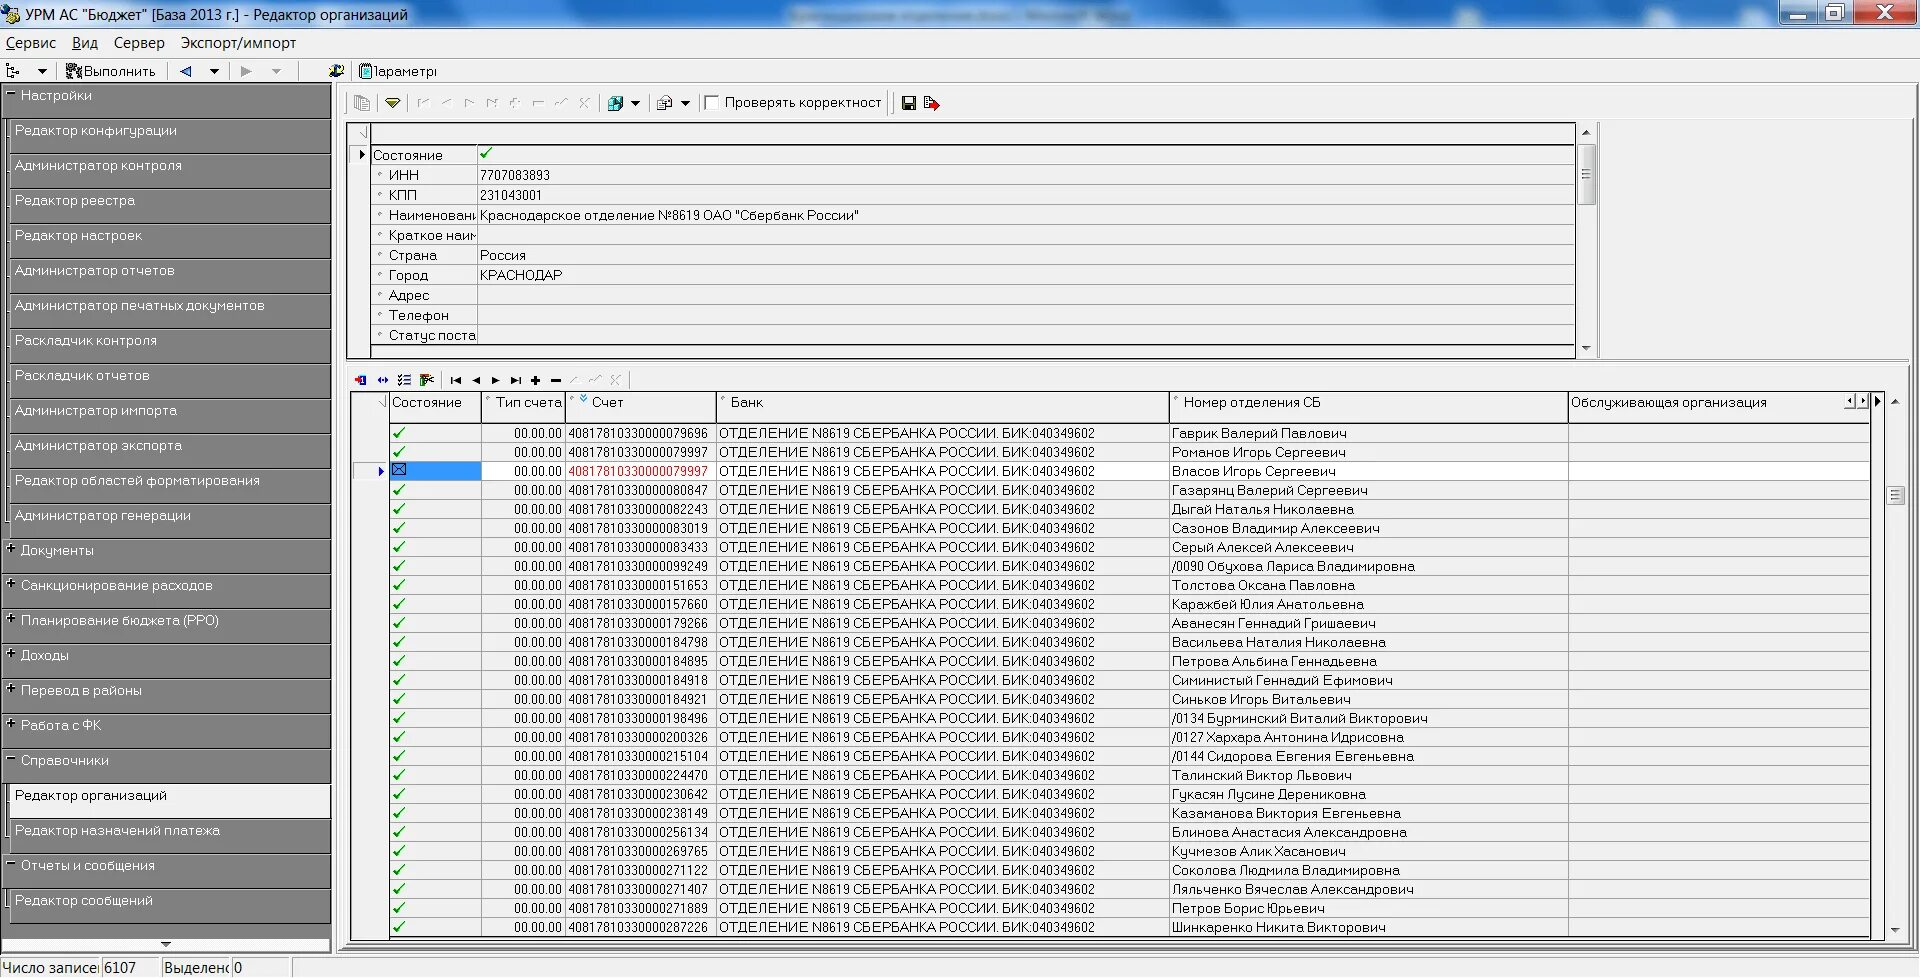Save changes with the floppy disk icon
This screenshot has height=978, width=1920.
tap(909, 103)
